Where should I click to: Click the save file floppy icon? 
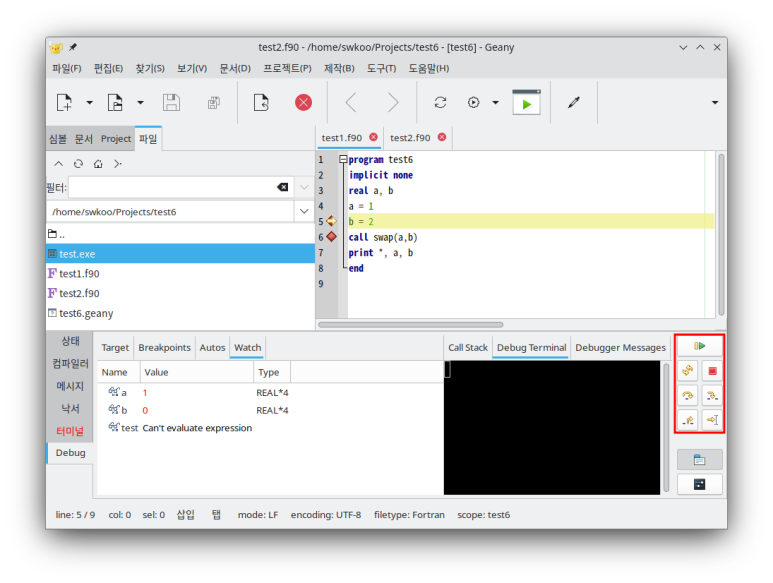point(171,103)
